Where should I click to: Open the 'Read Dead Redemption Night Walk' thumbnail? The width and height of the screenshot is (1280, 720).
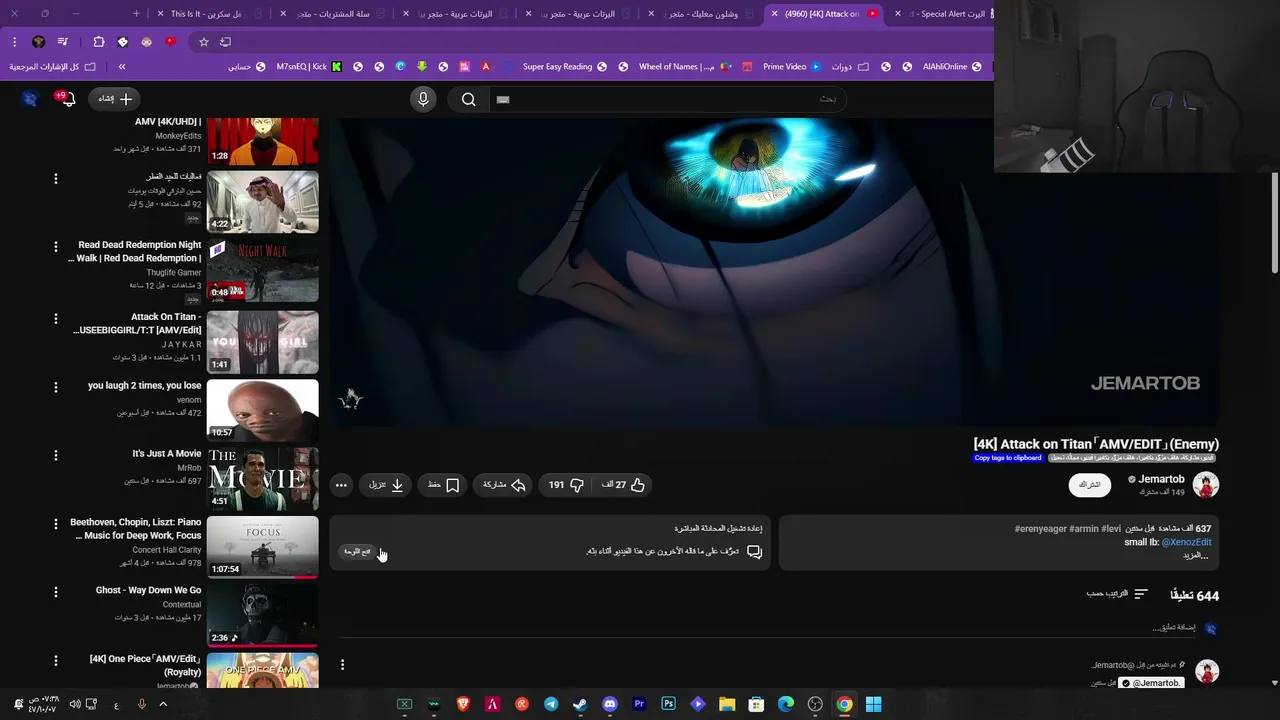262,271
